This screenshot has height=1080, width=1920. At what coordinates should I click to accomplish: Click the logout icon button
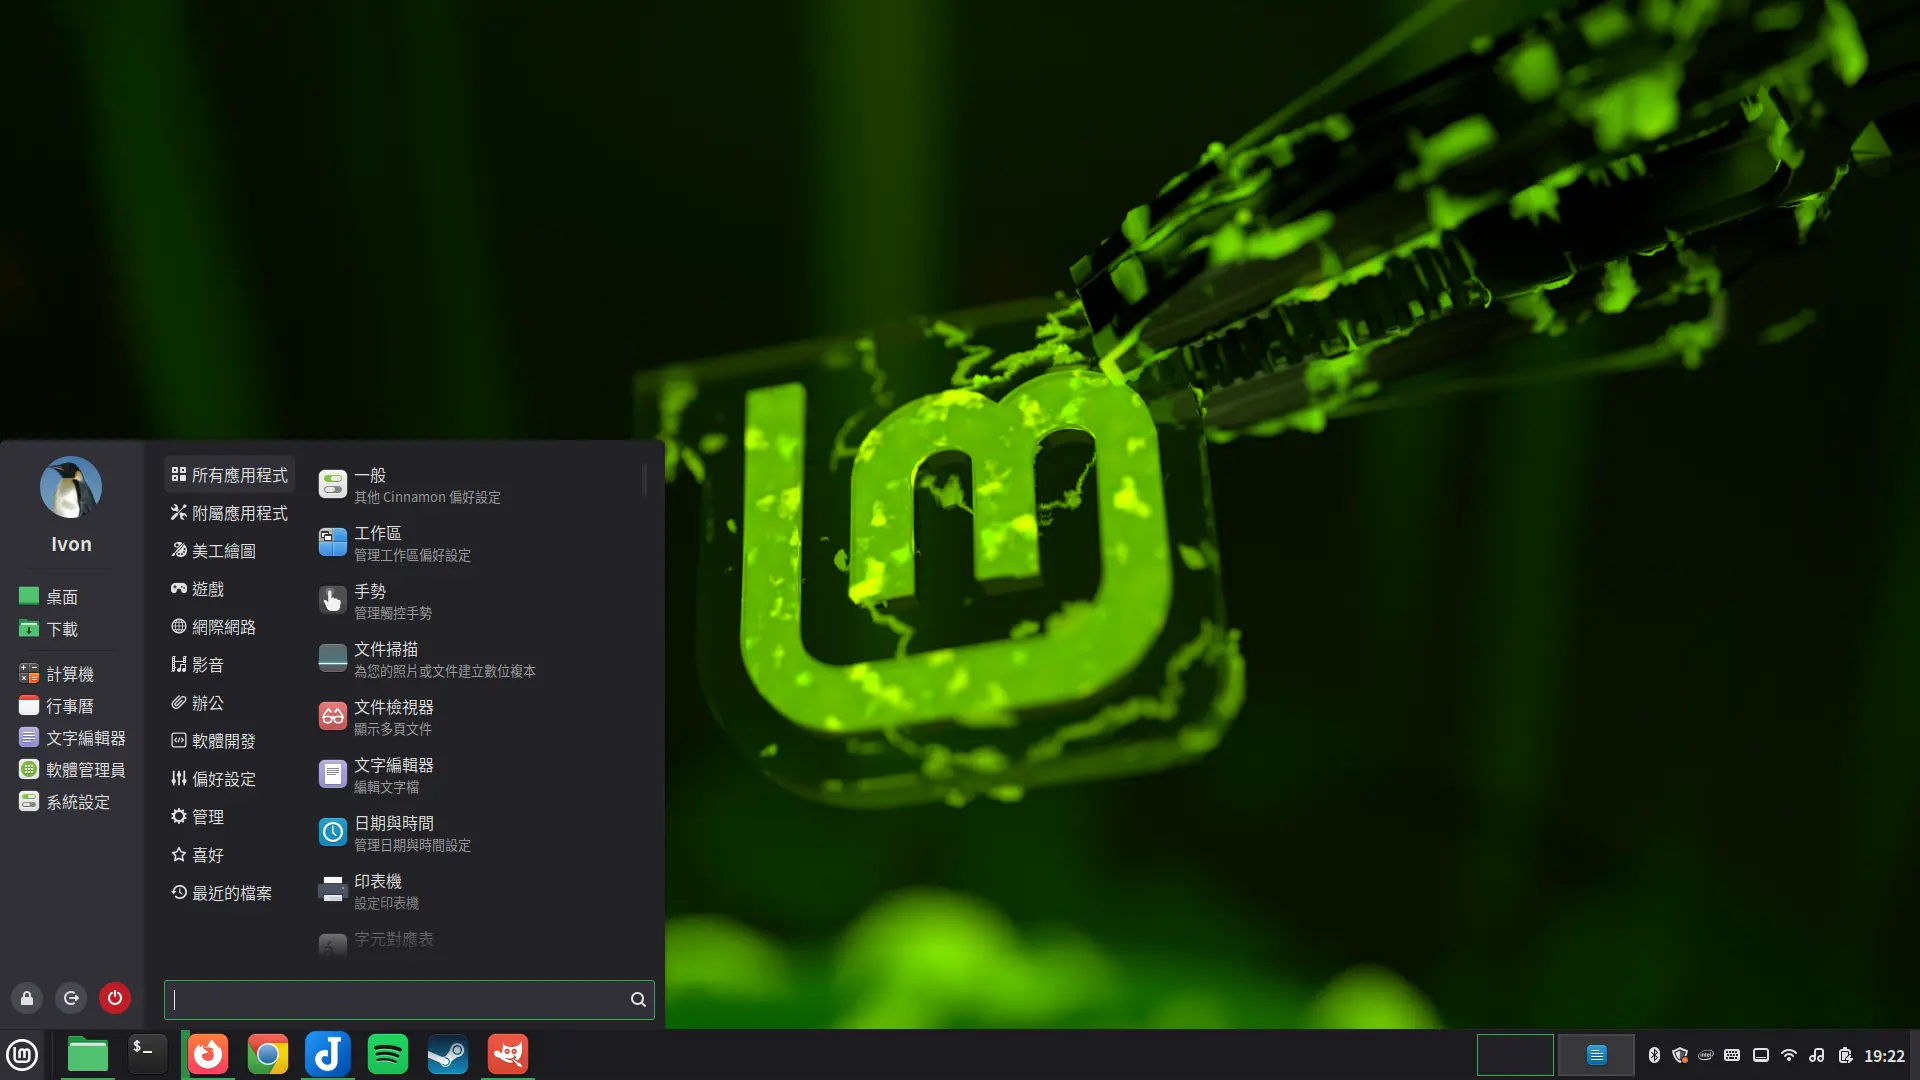coord(71,998)
